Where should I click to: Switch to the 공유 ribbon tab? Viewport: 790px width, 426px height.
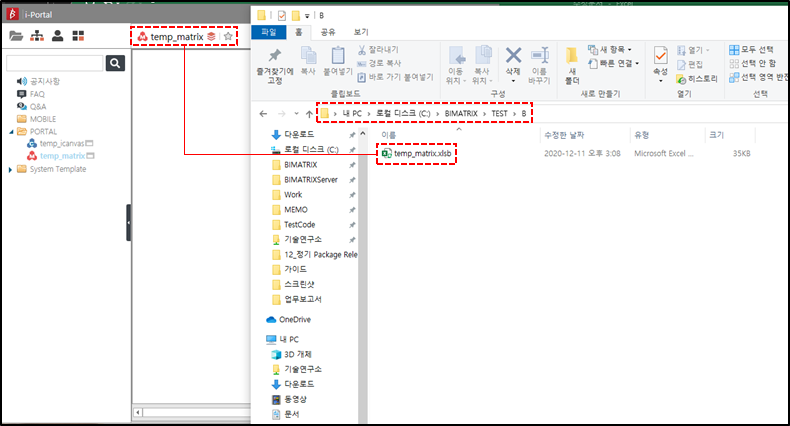328,32
